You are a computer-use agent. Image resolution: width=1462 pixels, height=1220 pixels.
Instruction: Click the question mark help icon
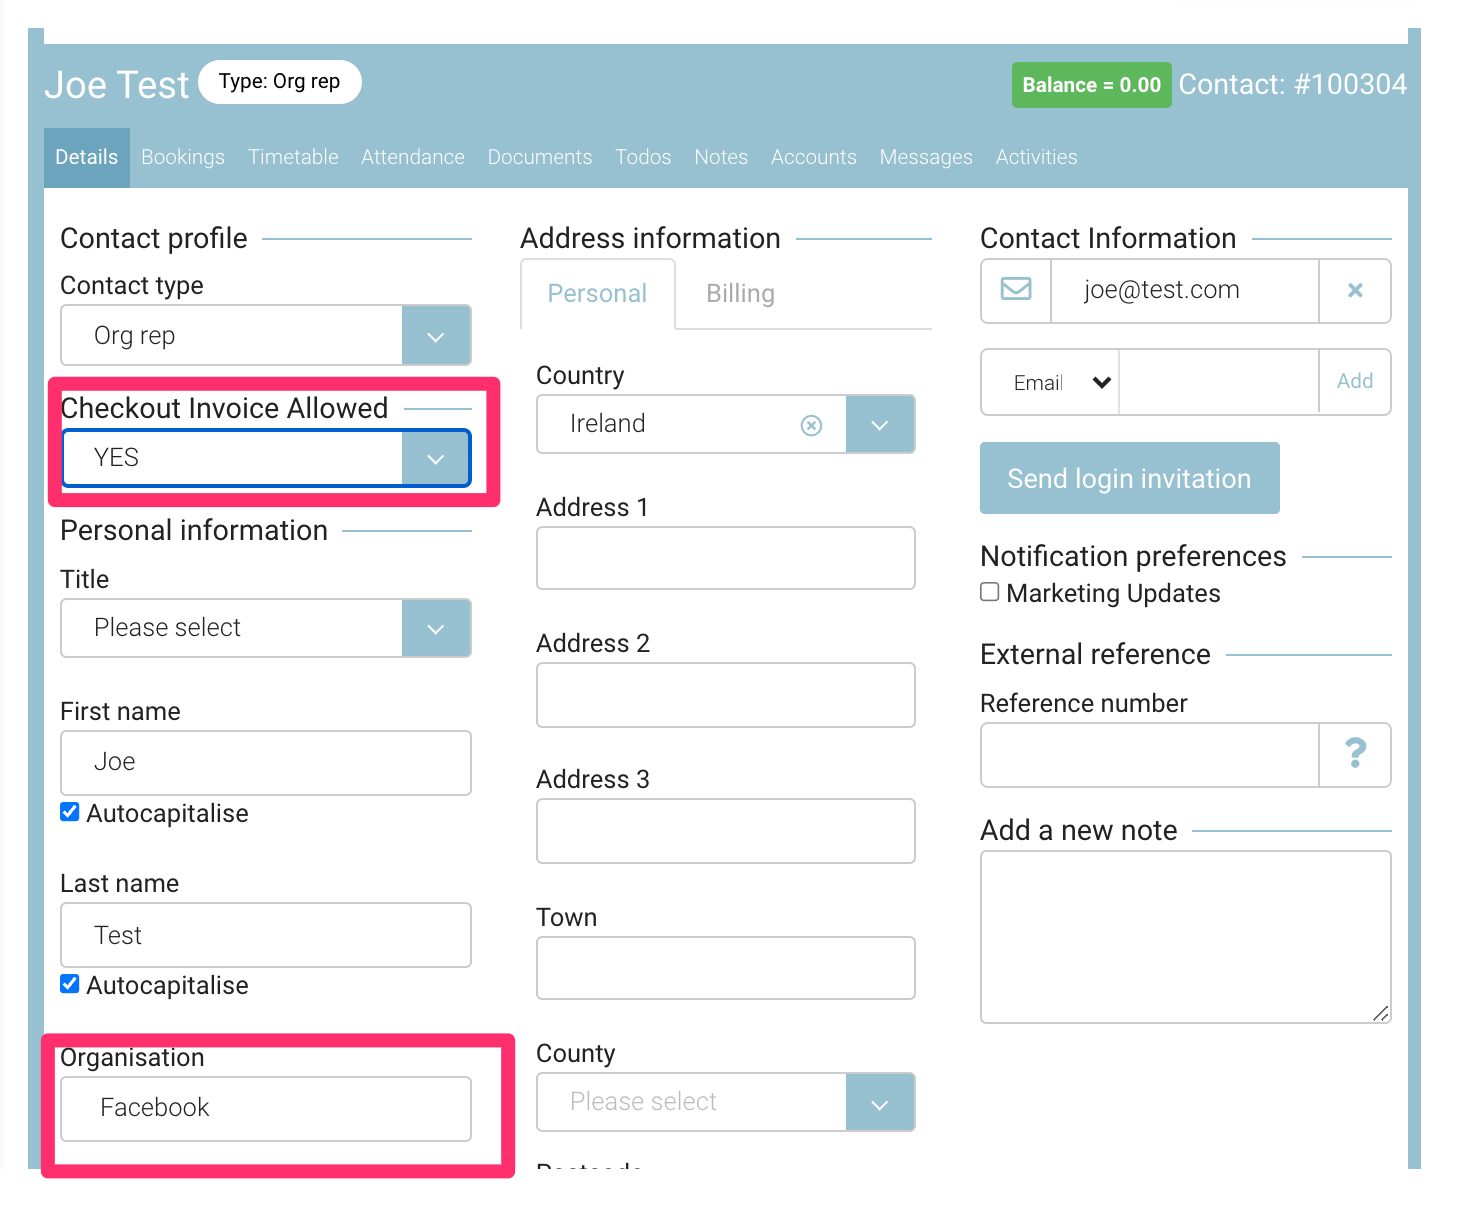pos(1355,754)
